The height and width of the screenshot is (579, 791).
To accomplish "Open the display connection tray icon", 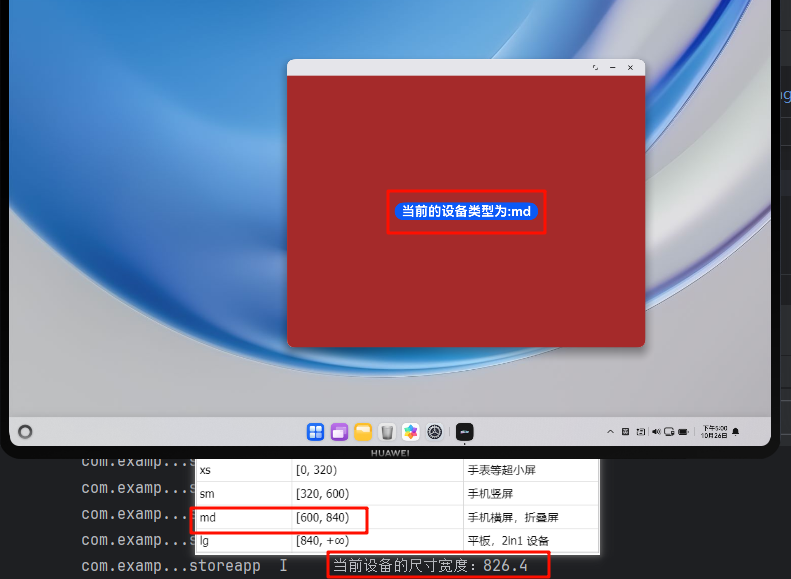I will (669, 432).
